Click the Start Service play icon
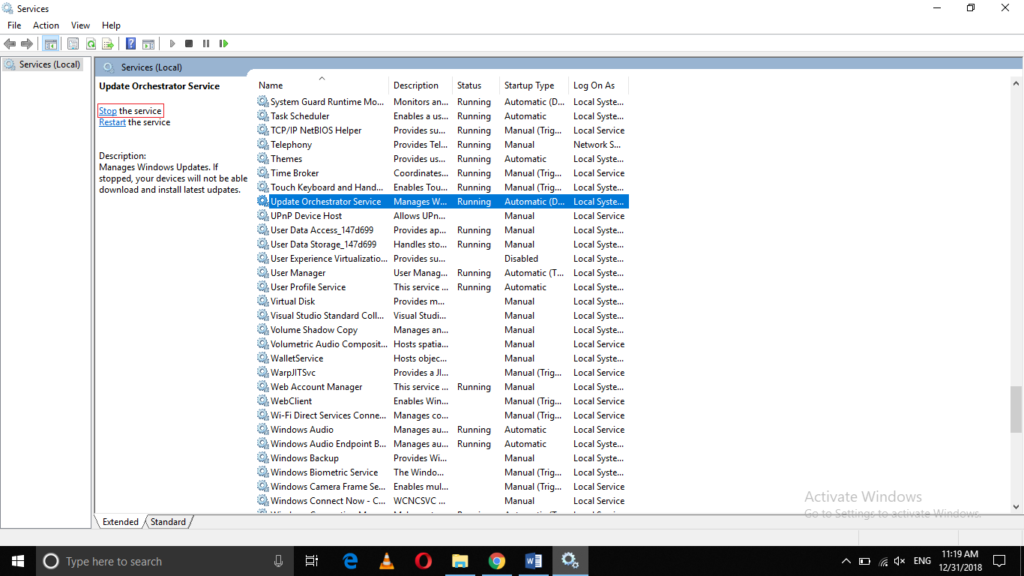This screenshot has width=1024, height=576. (x=172, y=44)
